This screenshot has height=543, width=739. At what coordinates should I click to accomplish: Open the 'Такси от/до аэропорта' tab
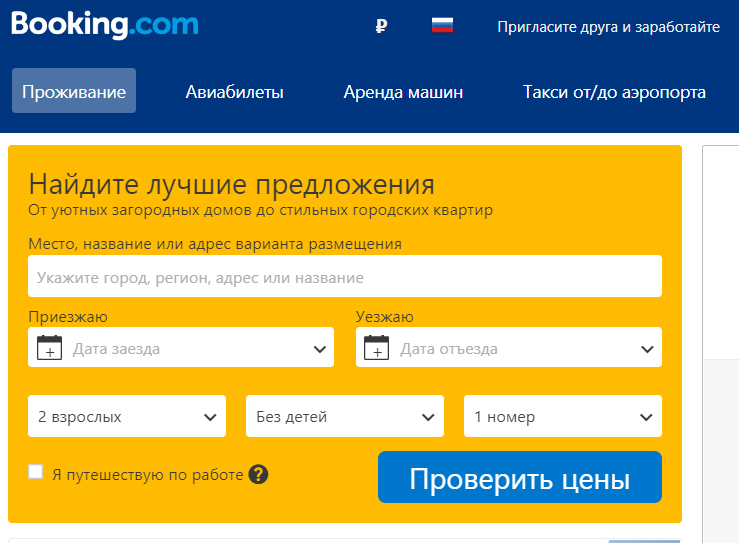[x=615, y=92]
